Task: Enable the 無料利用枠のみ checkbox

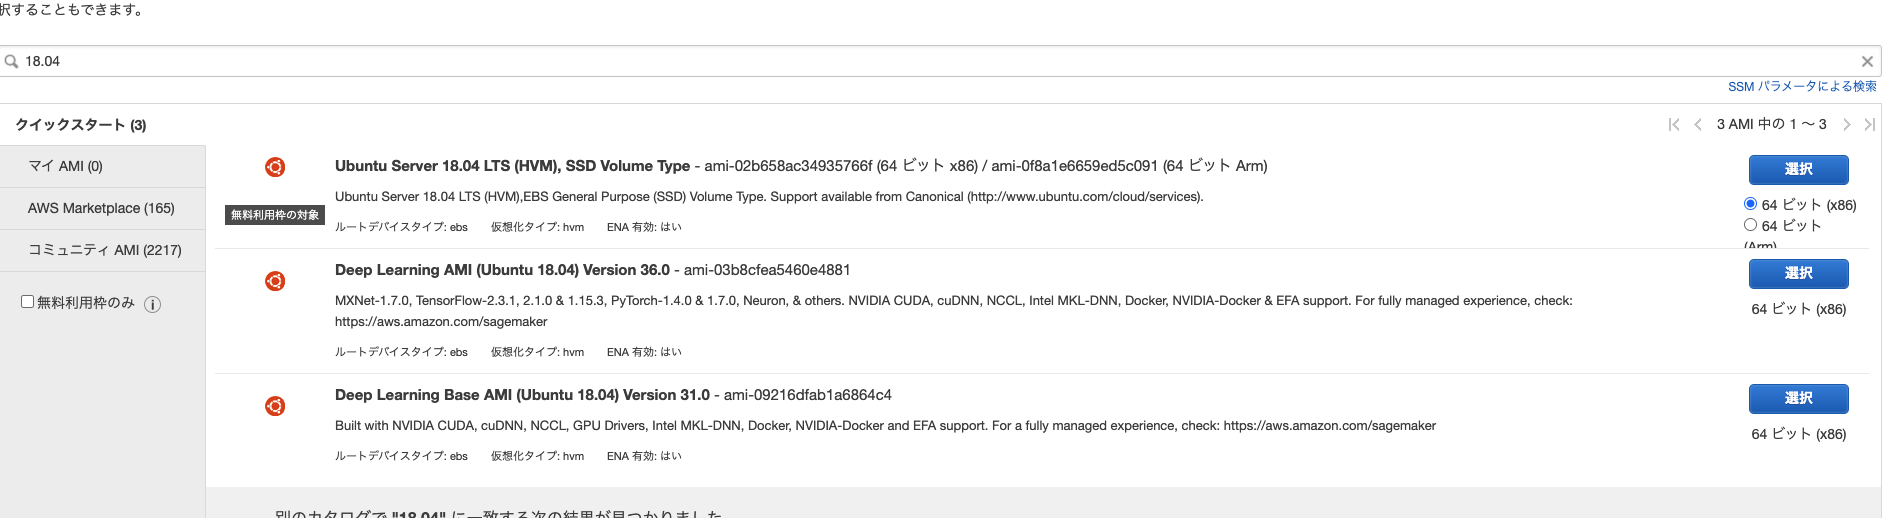Action: (28, 301)
